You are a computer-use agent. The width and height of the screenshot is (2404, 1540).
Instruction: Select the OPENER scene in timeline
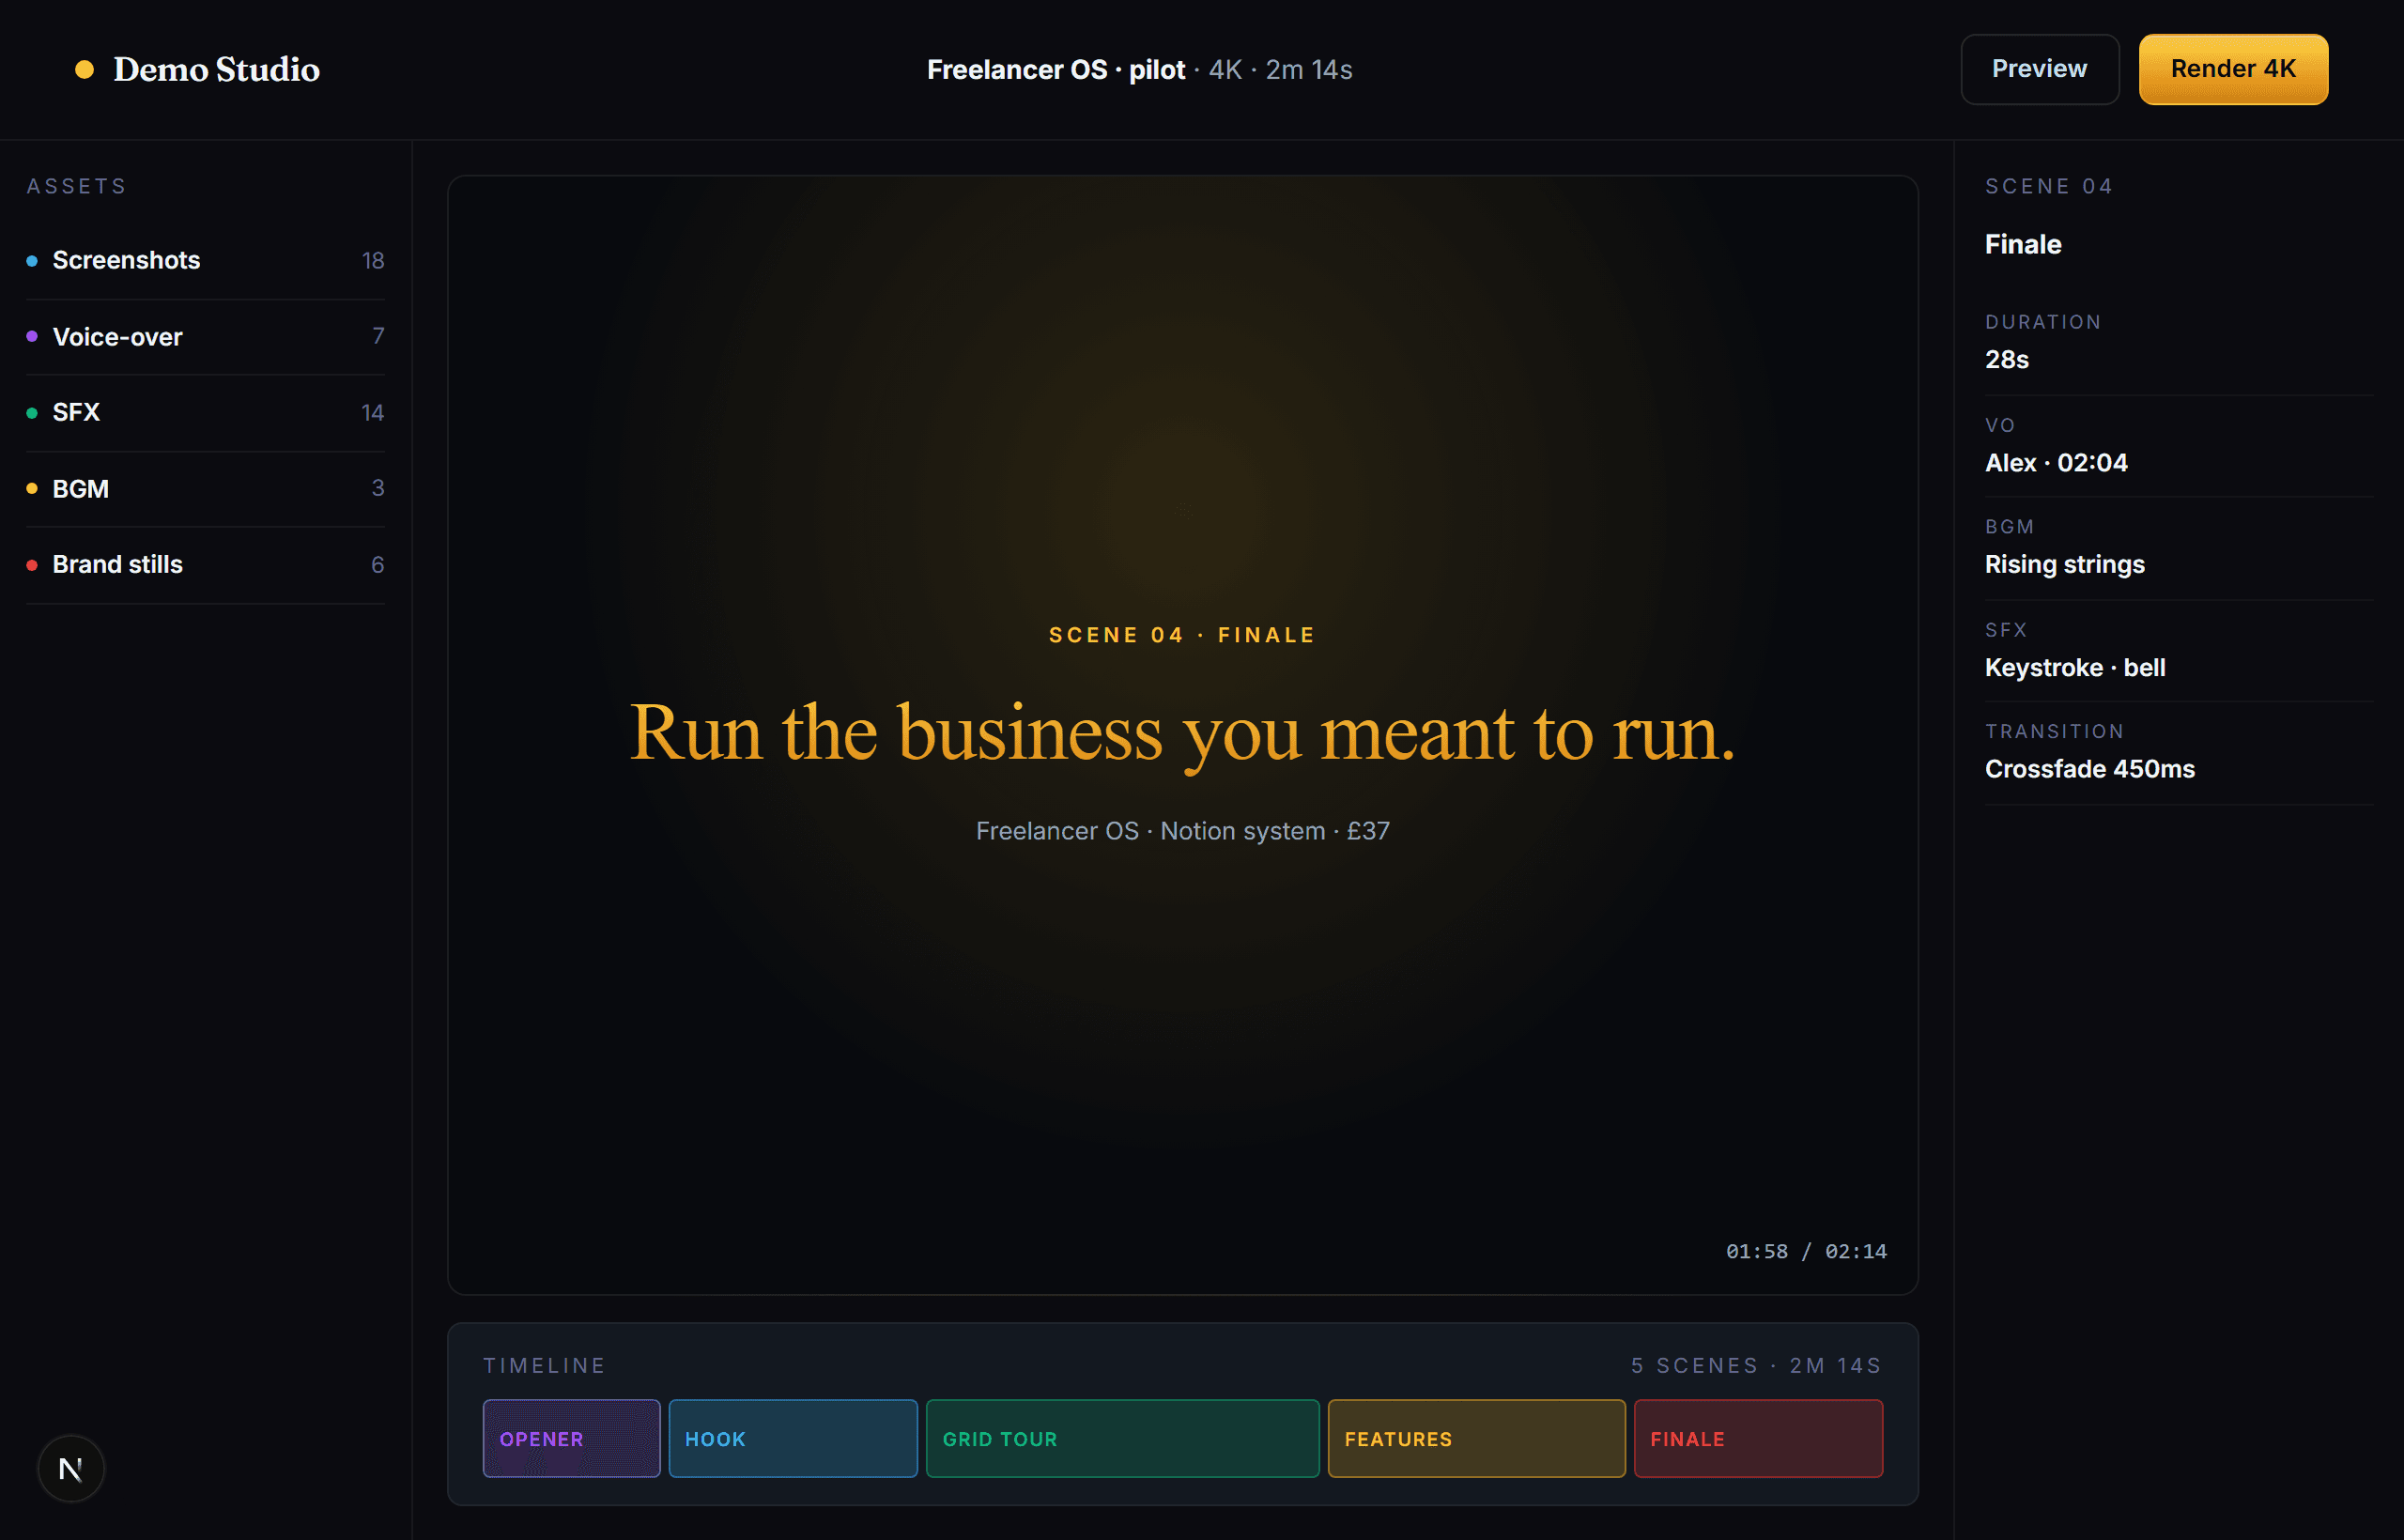click(571, 1438)
